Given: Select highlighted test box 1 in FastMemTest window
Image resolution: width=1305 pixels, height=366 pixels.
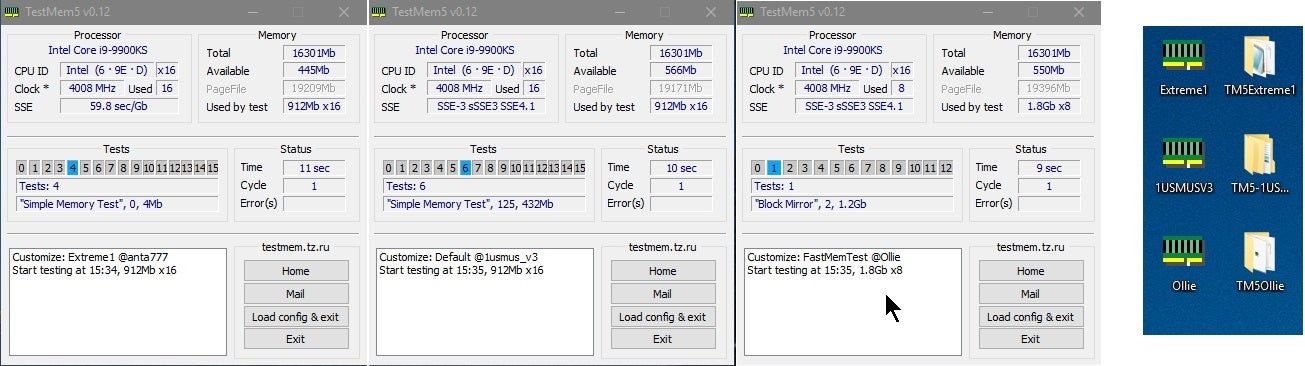Looking at the screenshot, I should click(774, 168).
